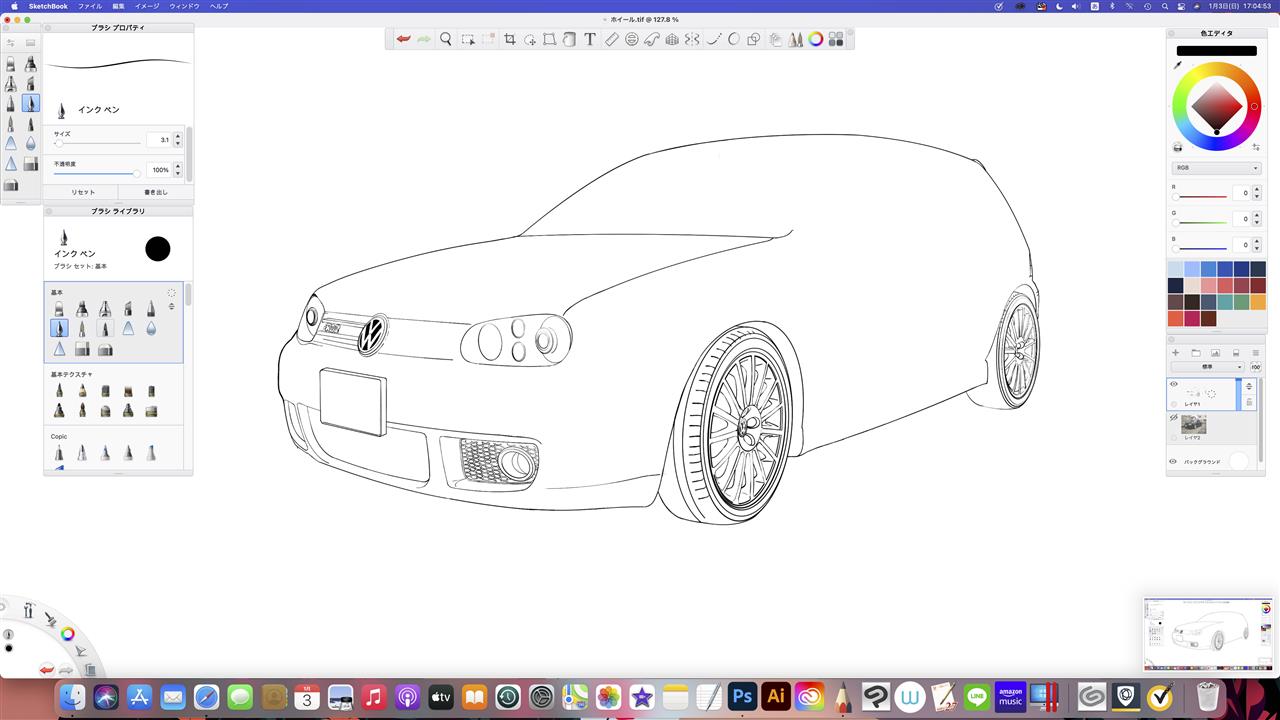The width and height of the screenshot is (1280, 720).
Task: Open the Color Editor wheel in the toolbar
Action: pyautogui.click(x=816, y=39)
